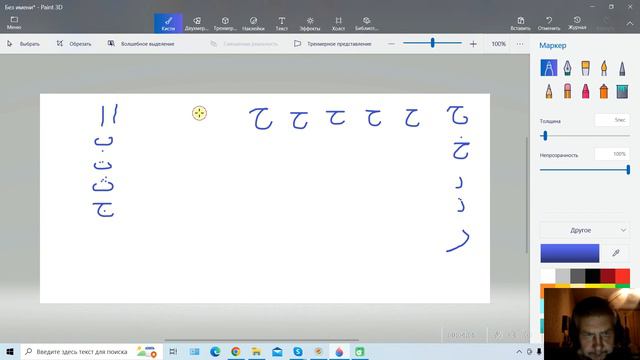Image resolution: width=640 pixels, height=360 pixels.
Task: Click the Windows taskbar search box
Action: (x=91, y=351)
